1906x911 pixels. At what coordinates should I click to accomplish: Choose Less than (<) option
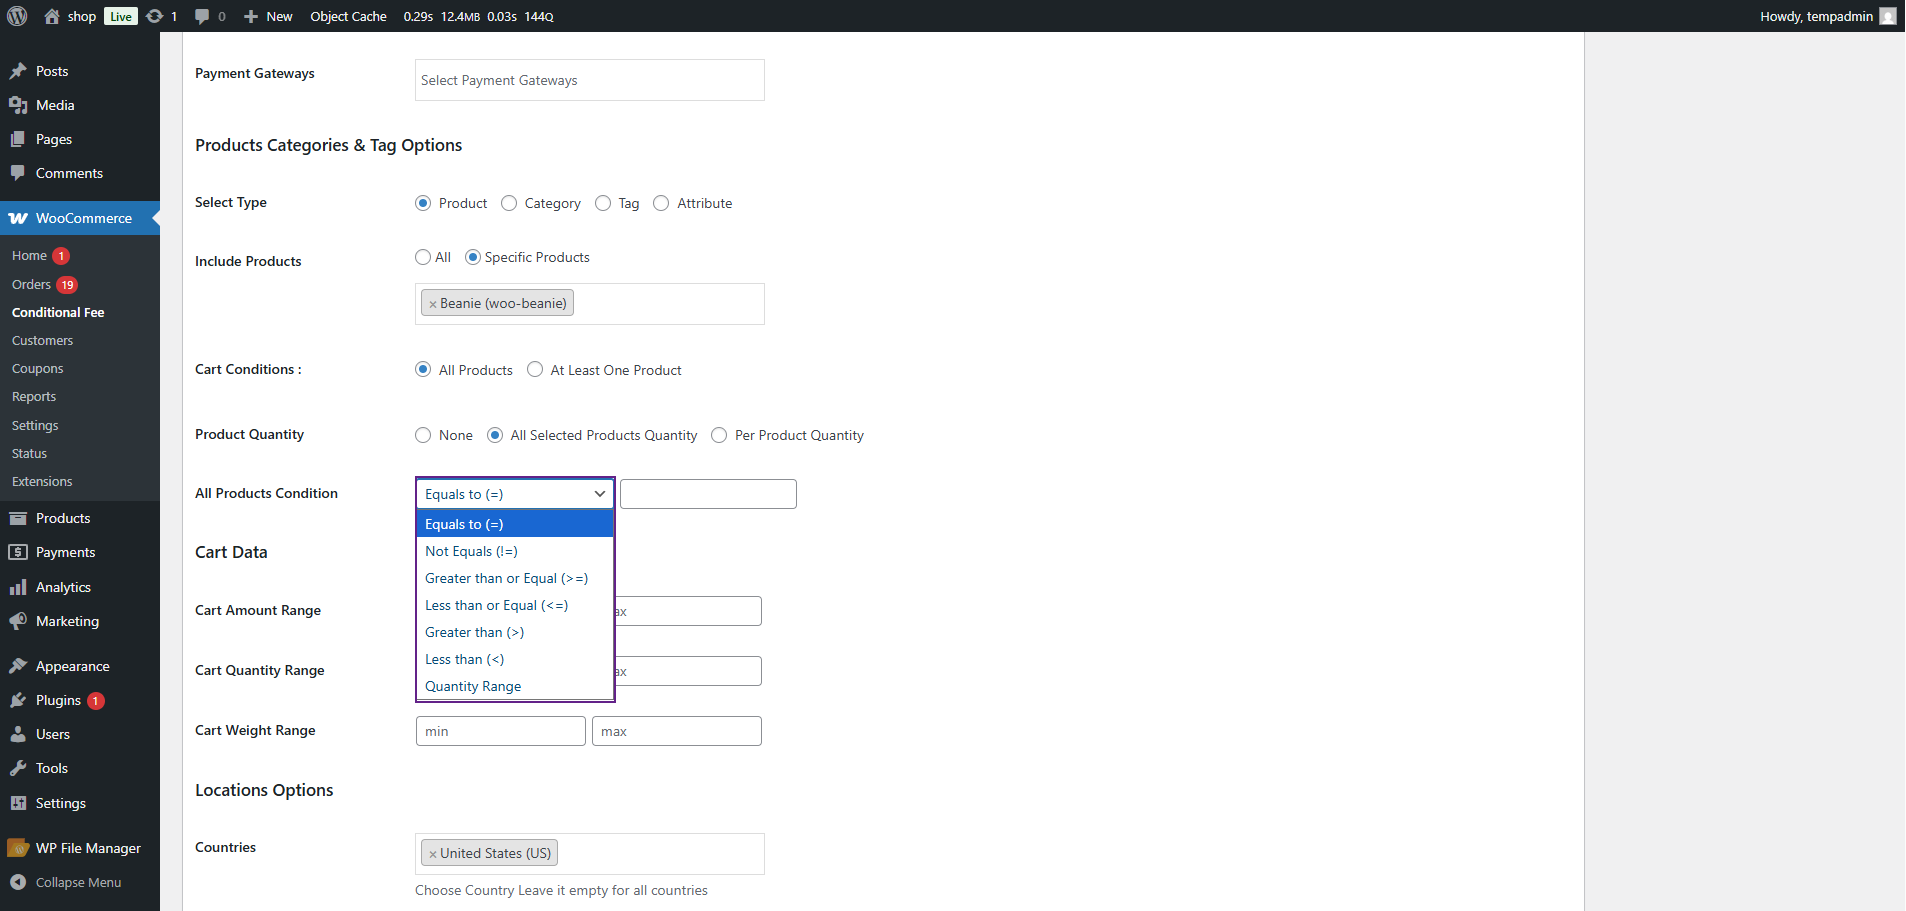515,659
